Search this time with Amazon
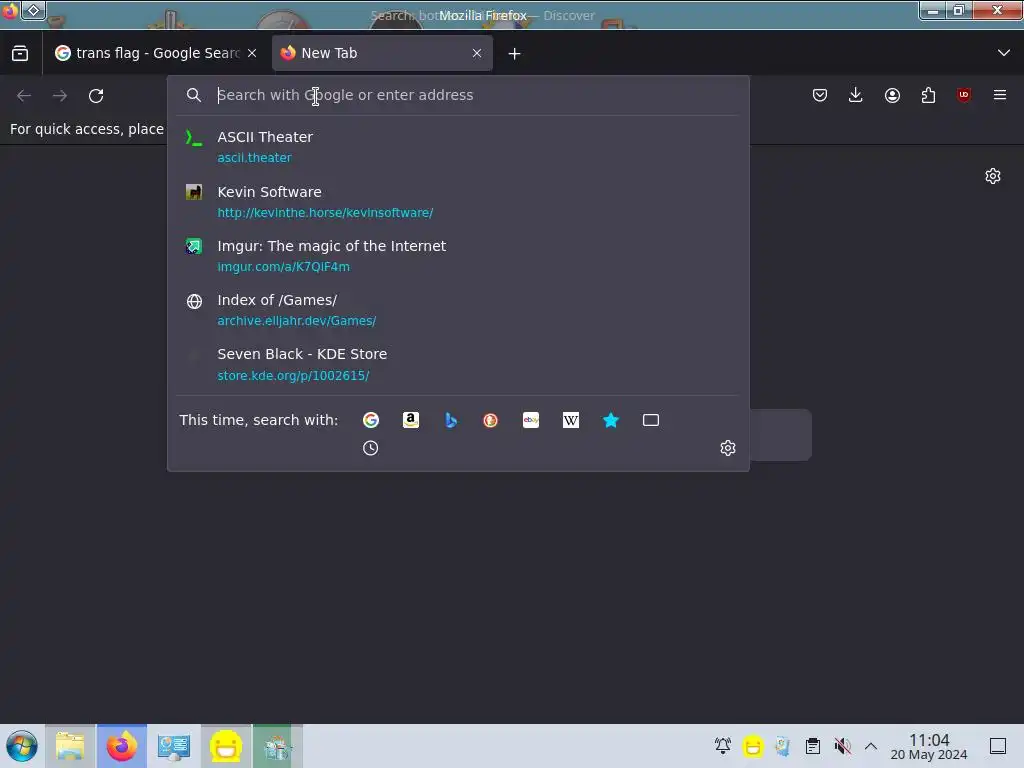The width and height of the screenshot is (1024, 768). [x=411, y=420]
